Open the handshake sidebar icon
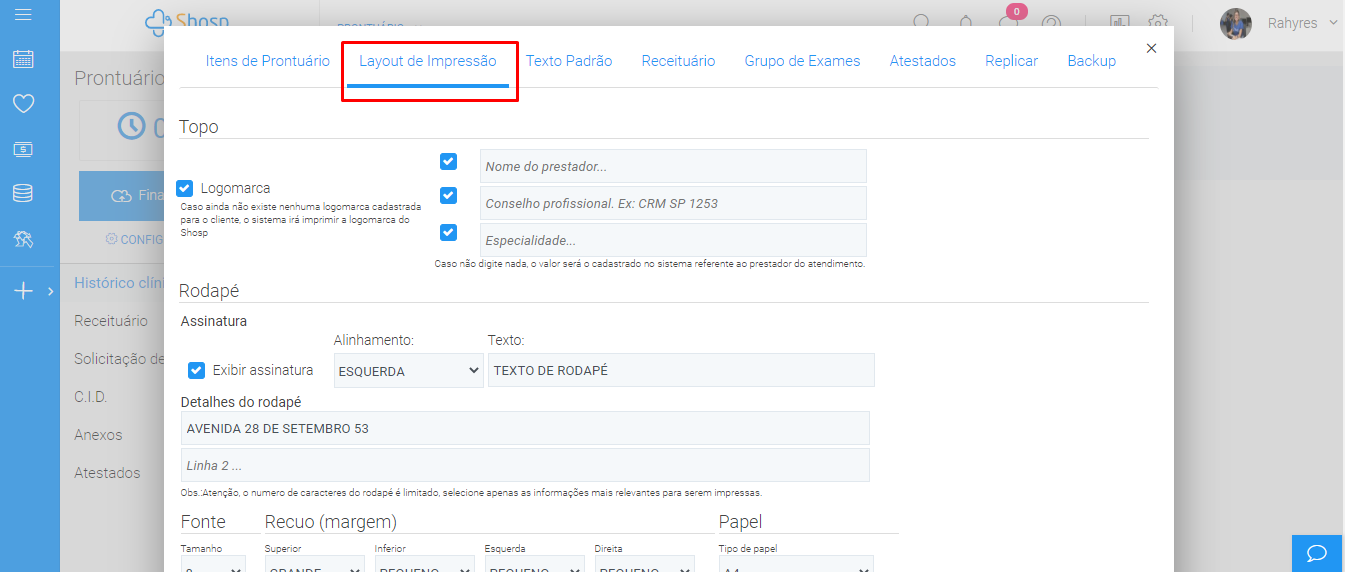 23,239
